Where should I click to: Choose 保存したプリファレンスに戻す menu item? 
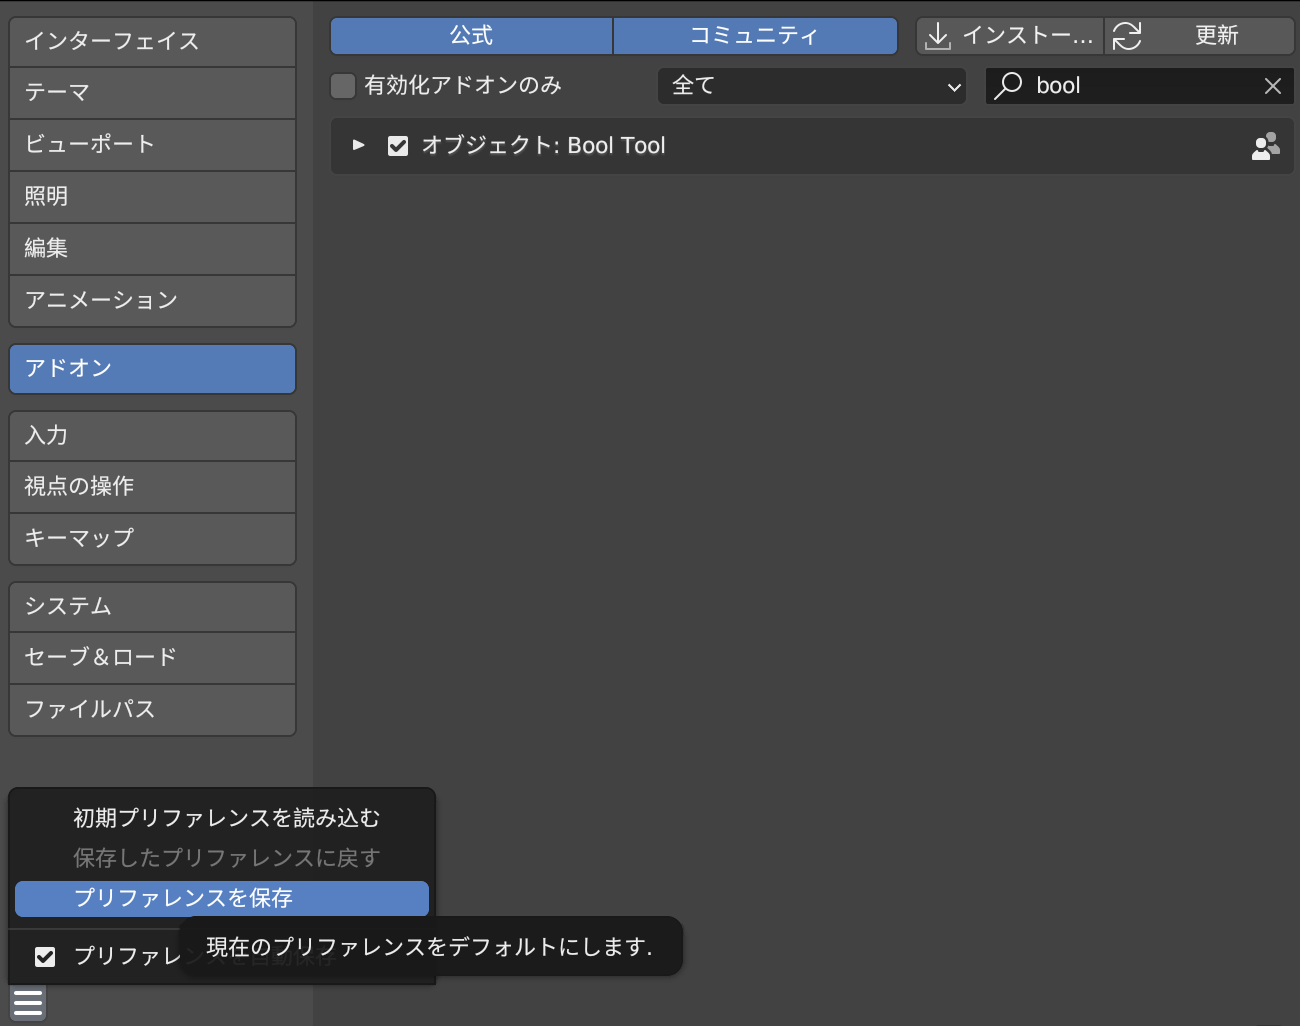tap(222, 859)
